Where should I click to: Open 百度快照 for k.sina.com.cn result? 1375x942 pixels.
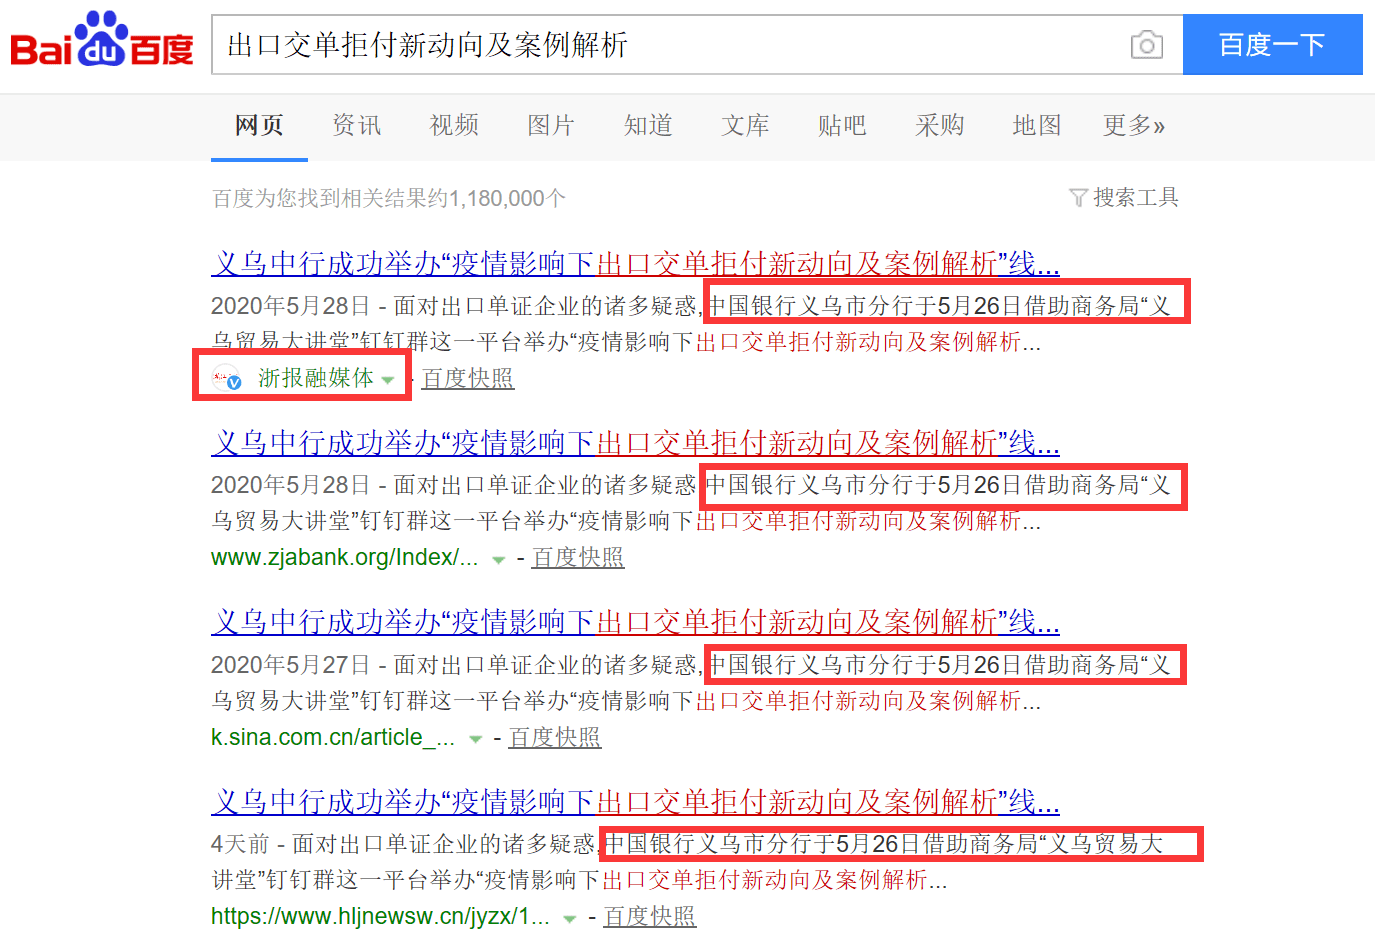click(x=555, y=737)
